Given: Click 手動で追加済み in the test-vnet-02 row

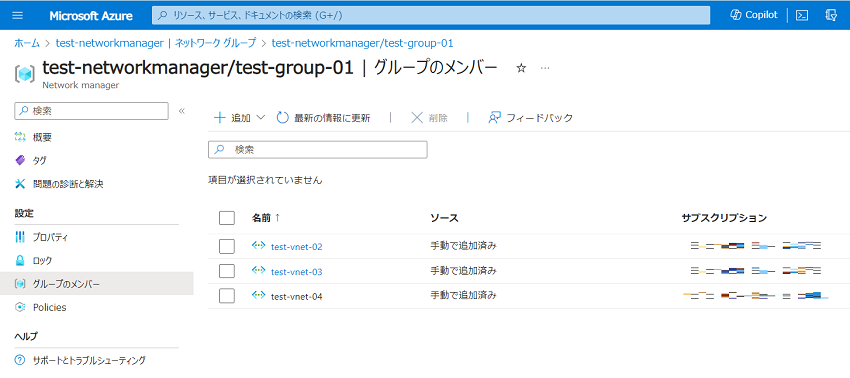Looking at the screenshot, I should coord(463,246).
